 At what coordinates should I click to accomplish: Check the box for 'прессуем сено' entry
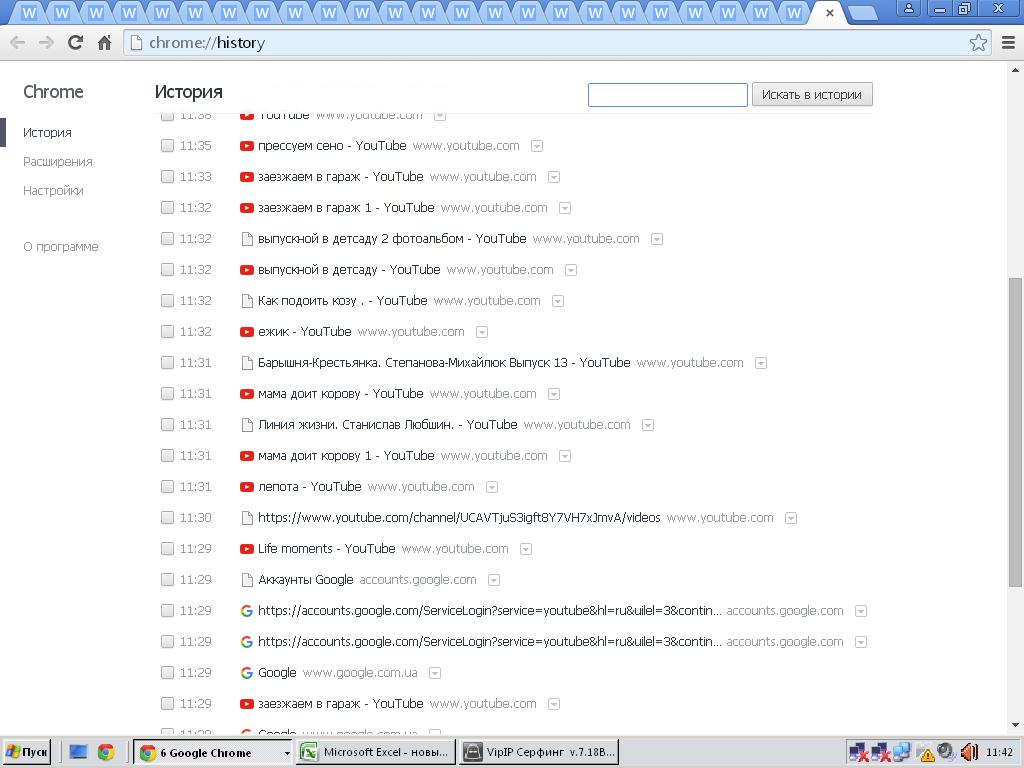click(167, 146)
